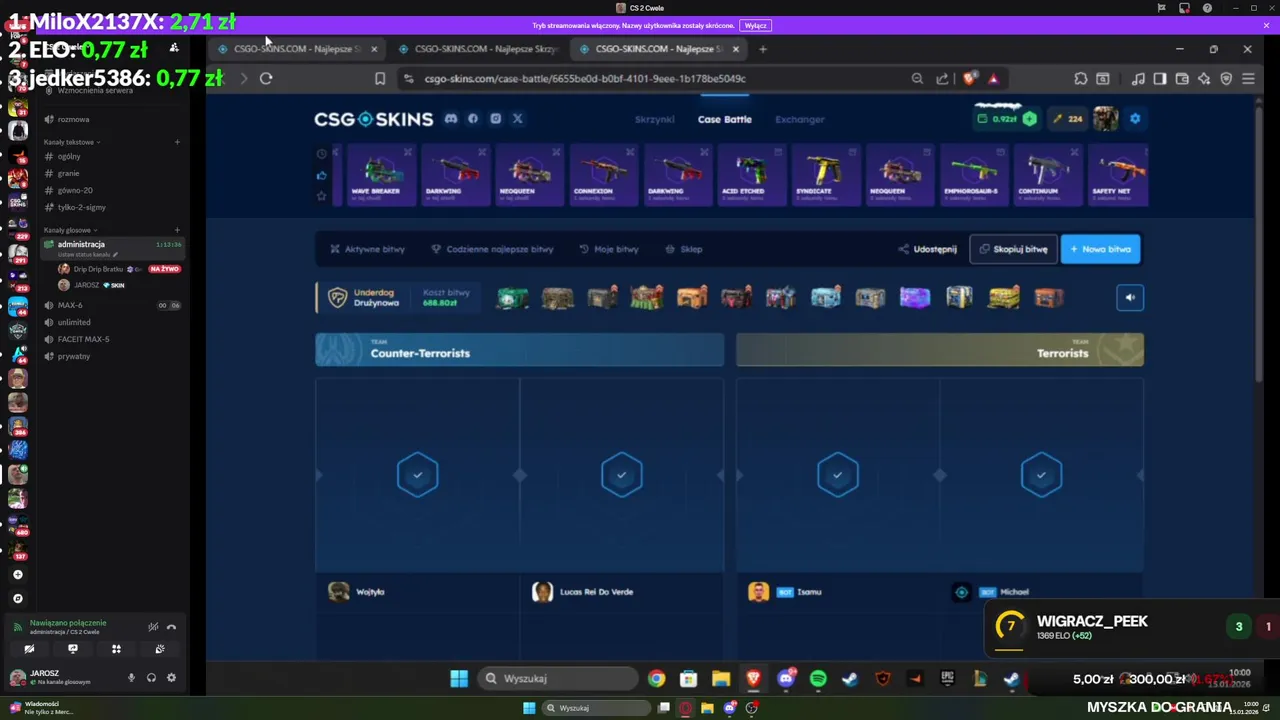The width and height of the screenshot is (1280, 720).
Task: Collapse Kanały głosowe category in Discord
Action: (x=70, y=230)
